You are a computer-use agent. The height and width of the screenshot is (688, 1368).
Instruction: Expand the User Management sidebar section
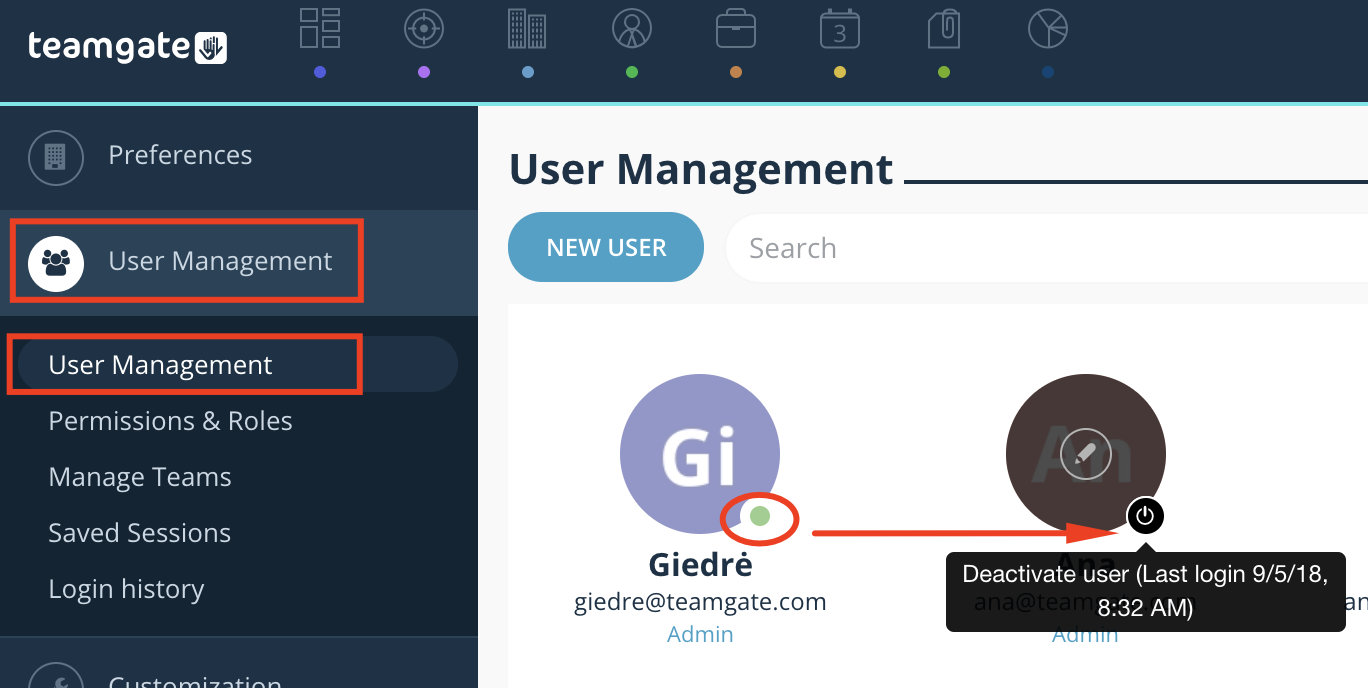(x=239, y=262)
